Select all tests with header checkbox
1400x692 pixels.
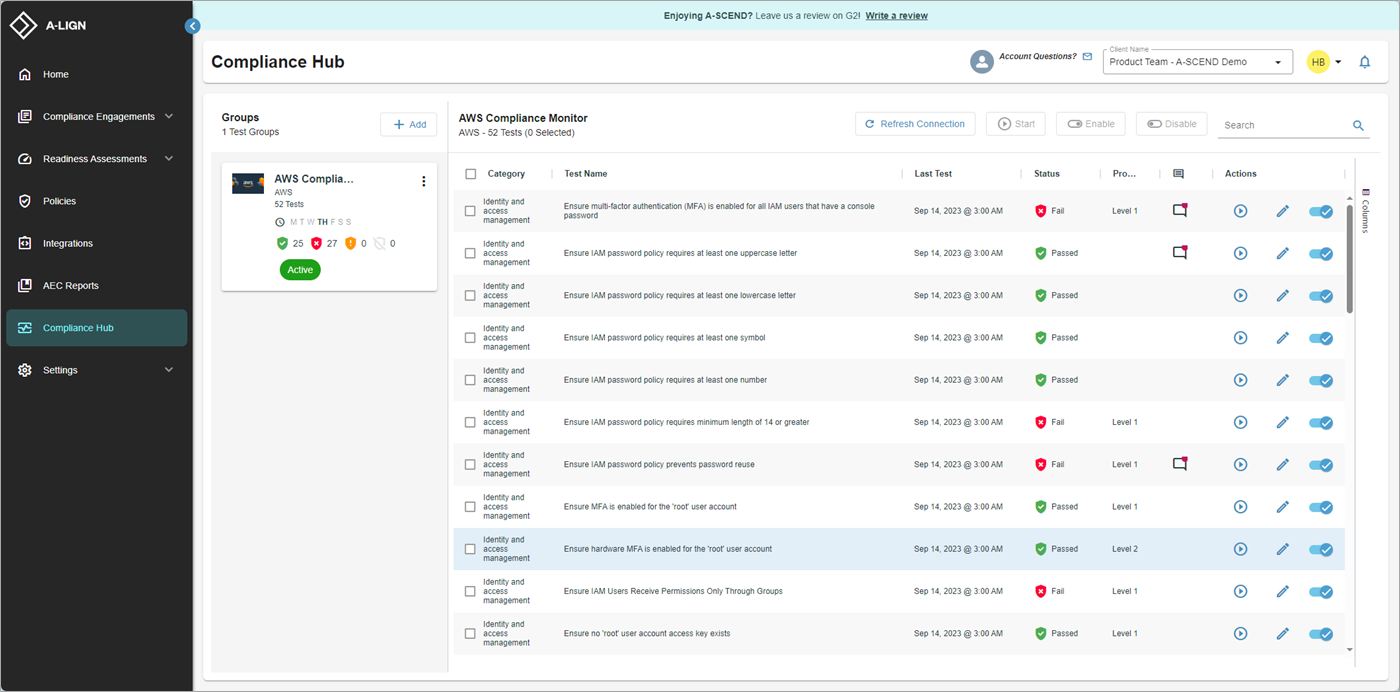click(x=471, y=174)
